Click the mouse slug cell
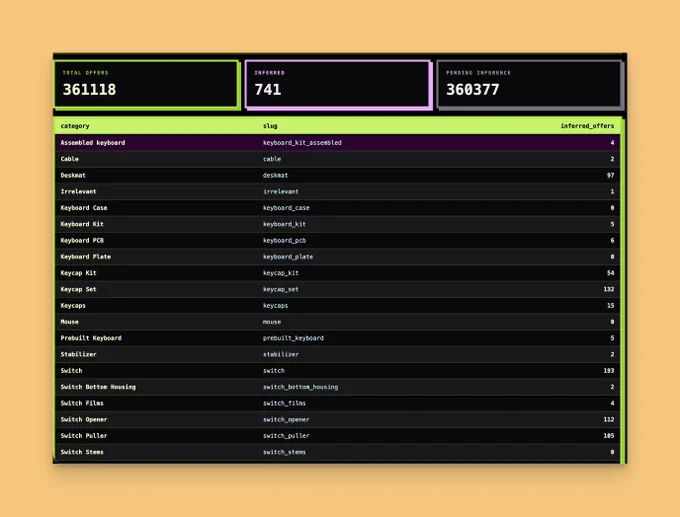The height and width of the screenshot is (517, 680). [272, 322]
